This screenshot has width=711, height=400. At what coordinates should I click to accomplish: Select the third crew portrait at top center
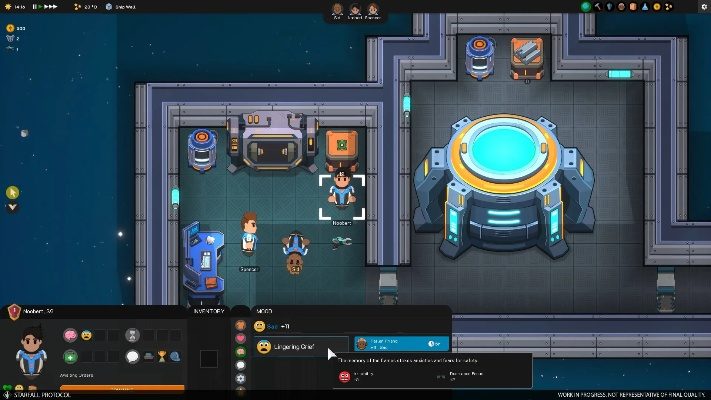[373, 10]
